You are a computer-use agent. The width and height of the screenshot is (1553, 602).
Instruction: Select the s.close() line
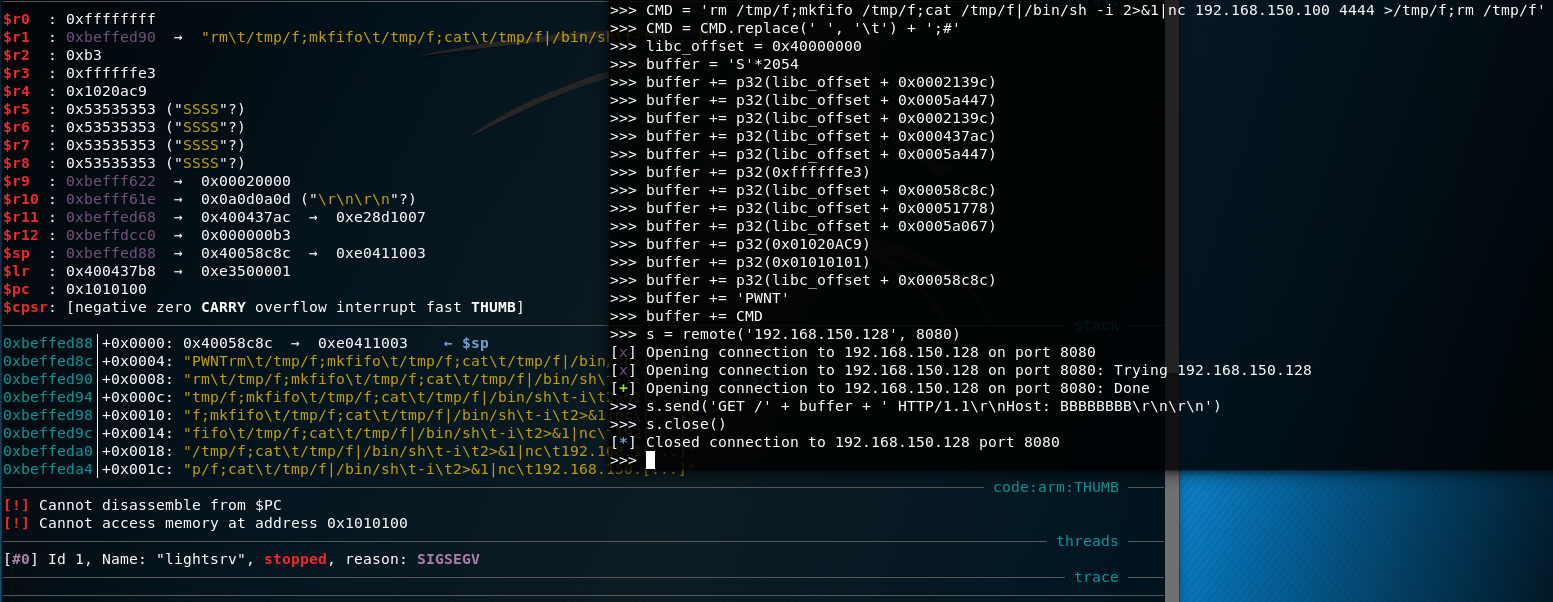(x=668, y=424)
